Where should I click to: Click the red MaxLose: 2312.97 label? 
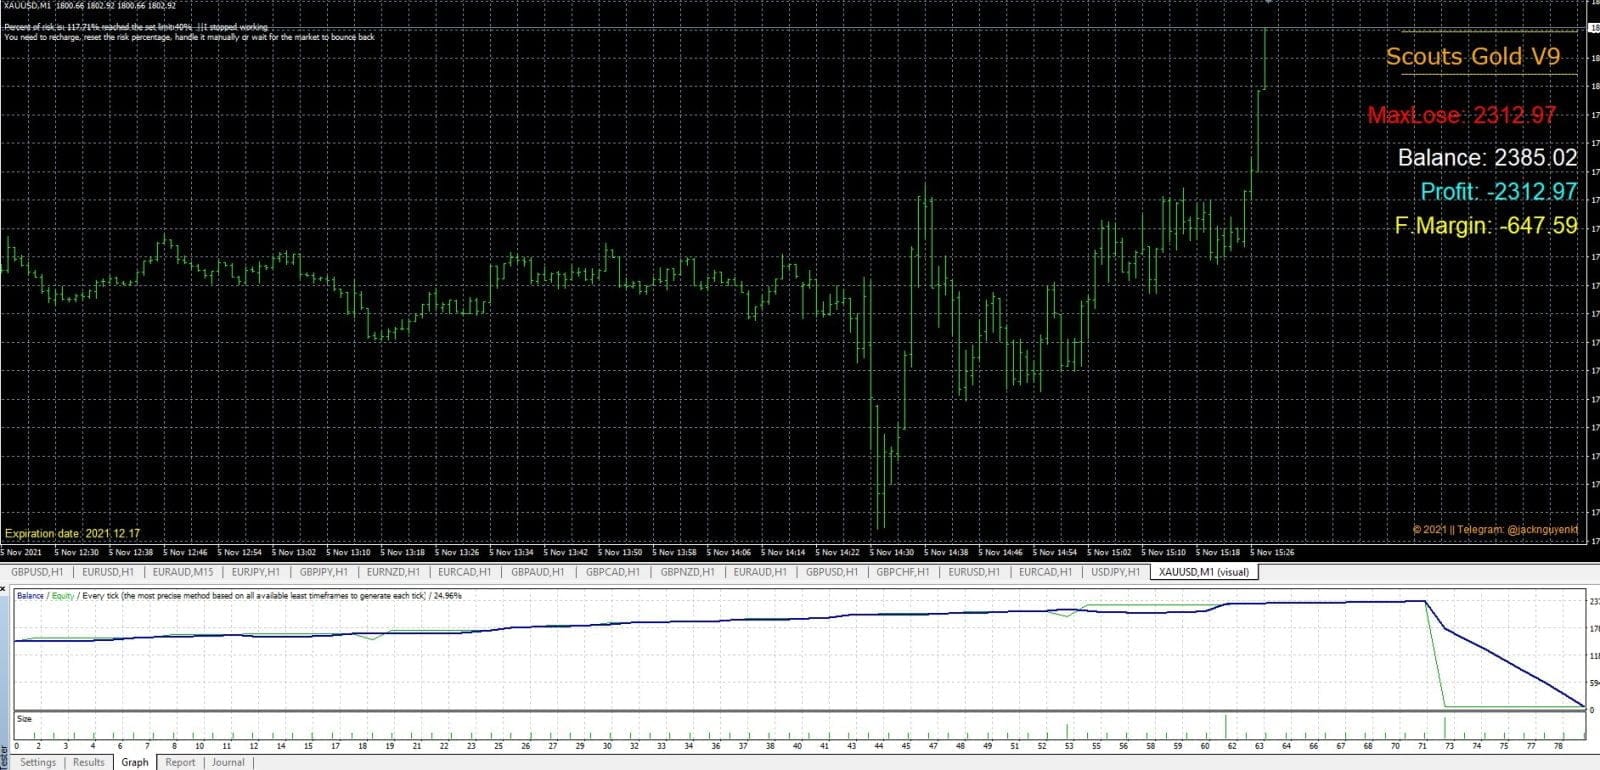point(1461,115)
